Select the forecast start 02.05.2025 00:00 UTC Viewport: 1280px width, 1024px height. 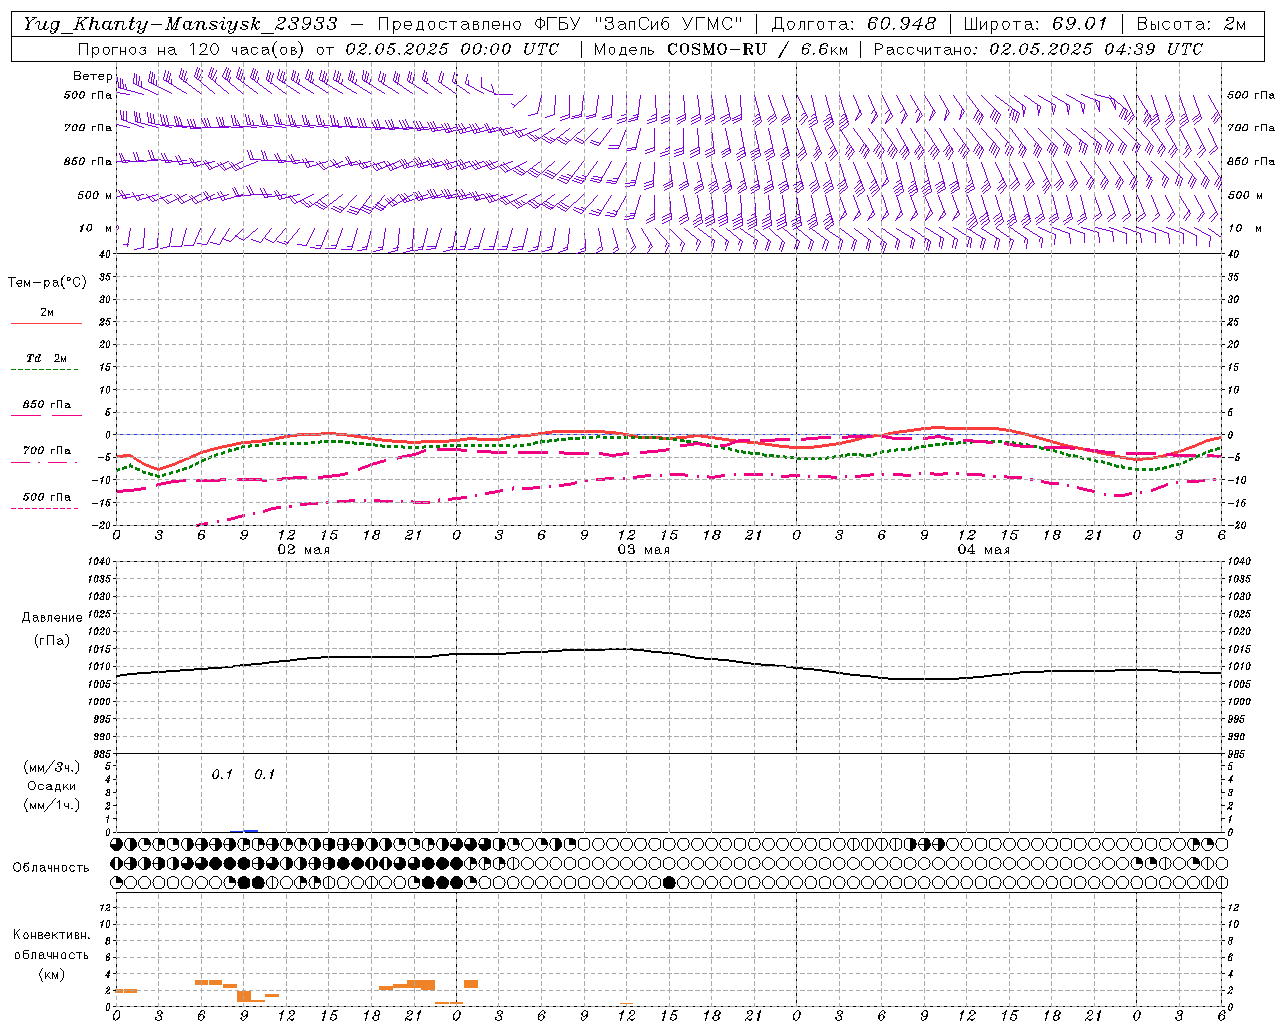coord(452,49)
